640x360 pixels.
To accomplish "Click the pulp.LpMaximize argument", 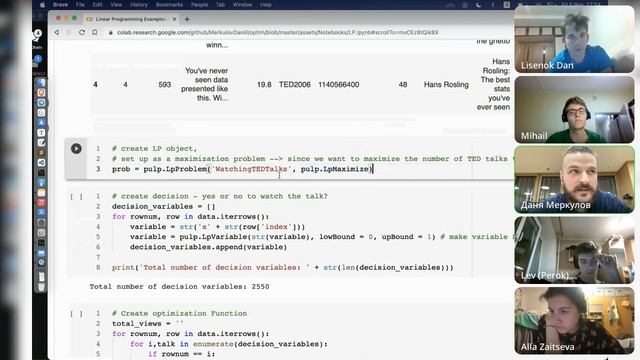I will tap(335, 169).
